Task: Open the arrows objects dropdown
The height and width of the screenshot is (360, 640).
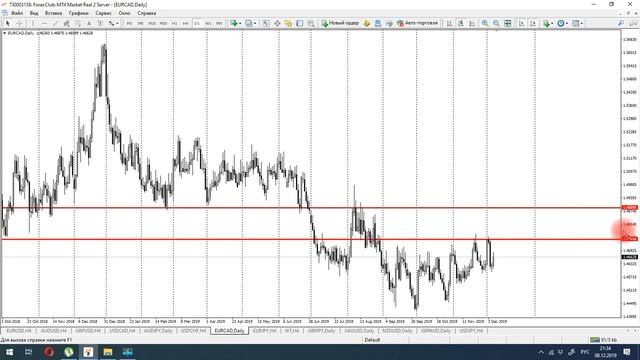Action: click(113, 23)
